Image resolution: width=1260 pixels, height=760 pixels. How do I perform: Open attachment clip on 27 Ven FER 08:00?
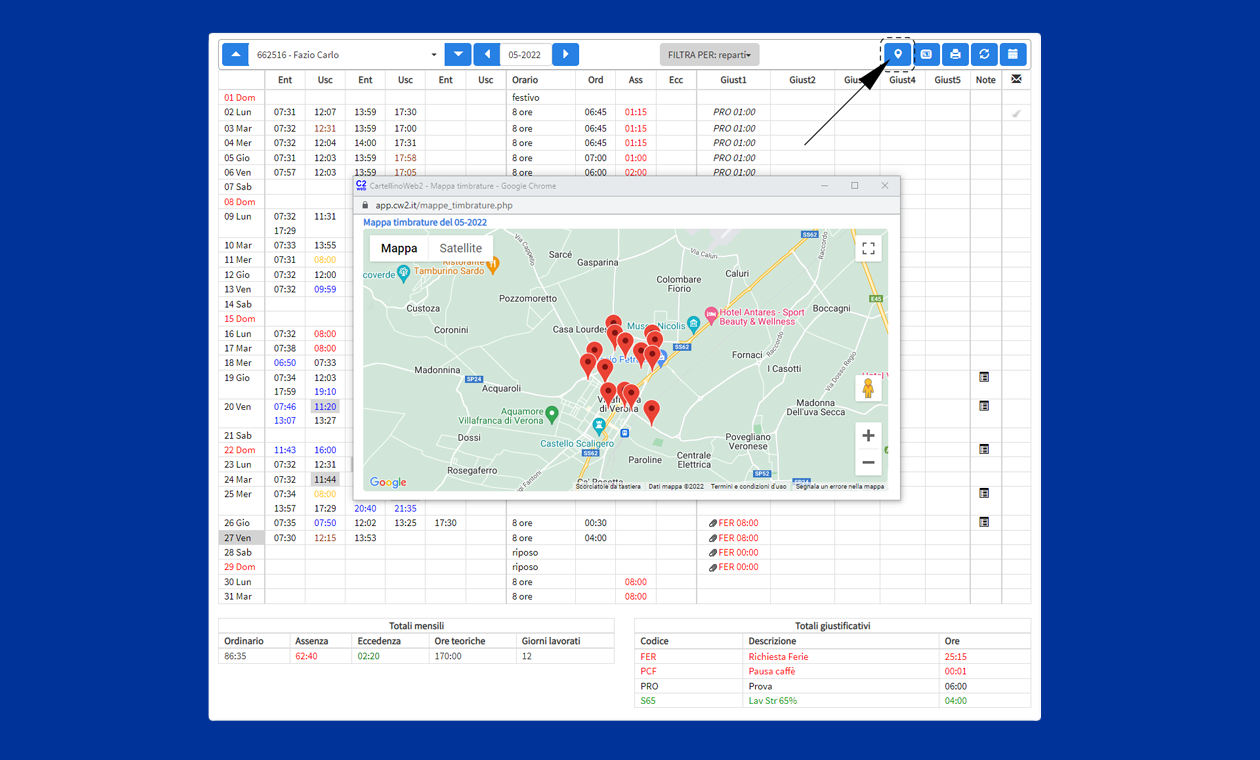click(713, 538)
